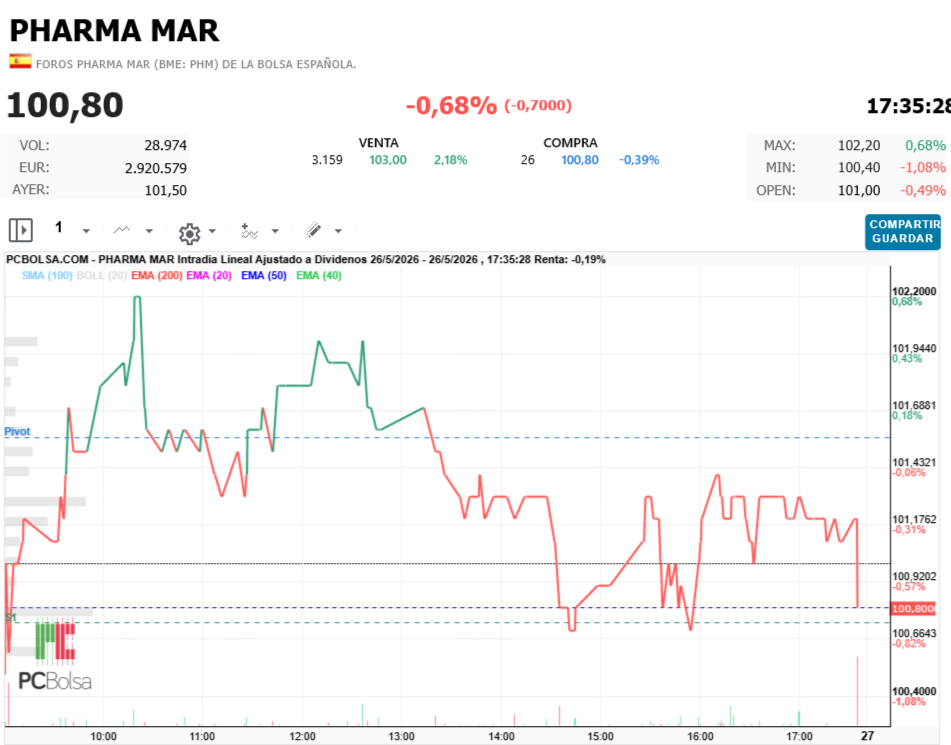The height and width of the screenshot is (745, 951).
Task: Click the AYER value 101,50
Action: click(x=166, y=190)
